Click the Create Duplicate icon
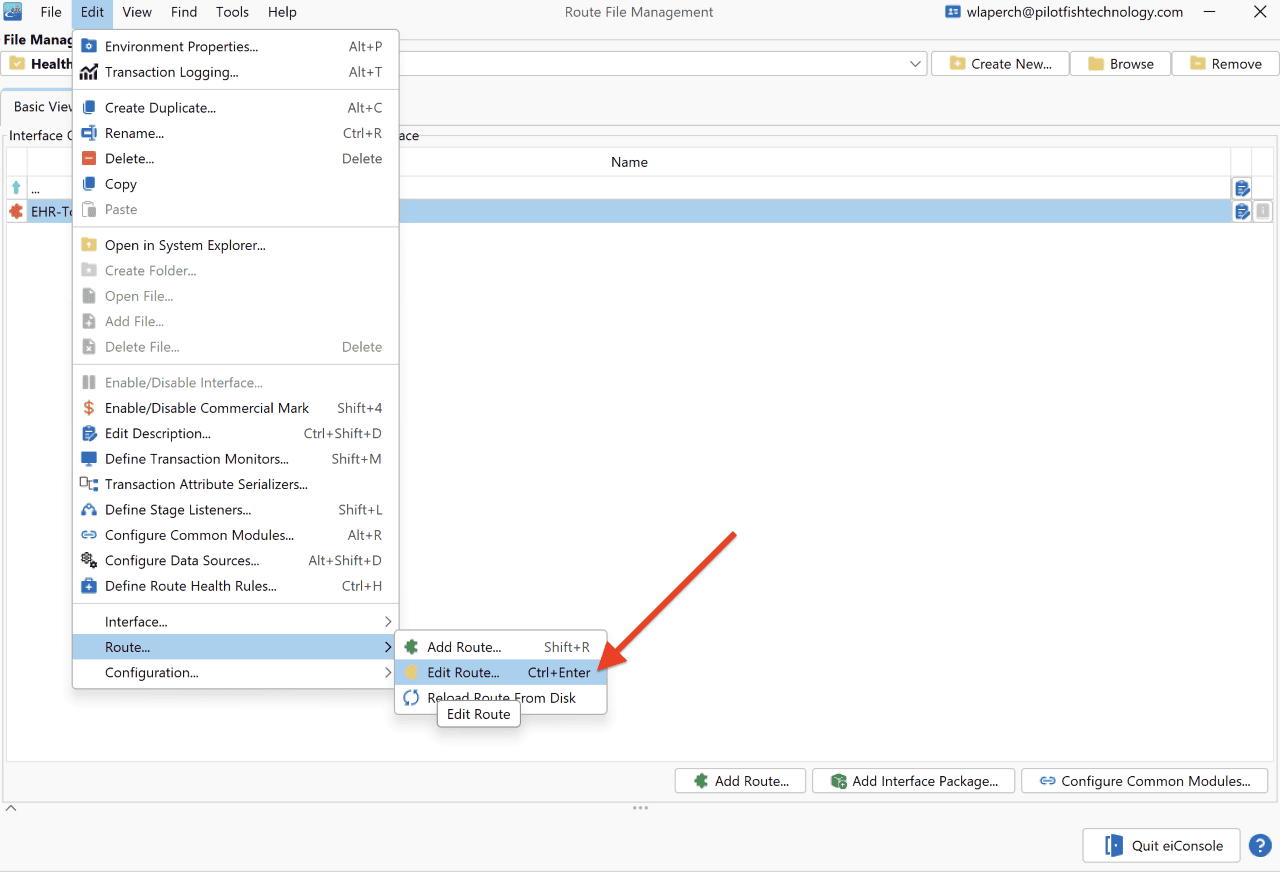The image size is (1280, 872). click(89, 108)
